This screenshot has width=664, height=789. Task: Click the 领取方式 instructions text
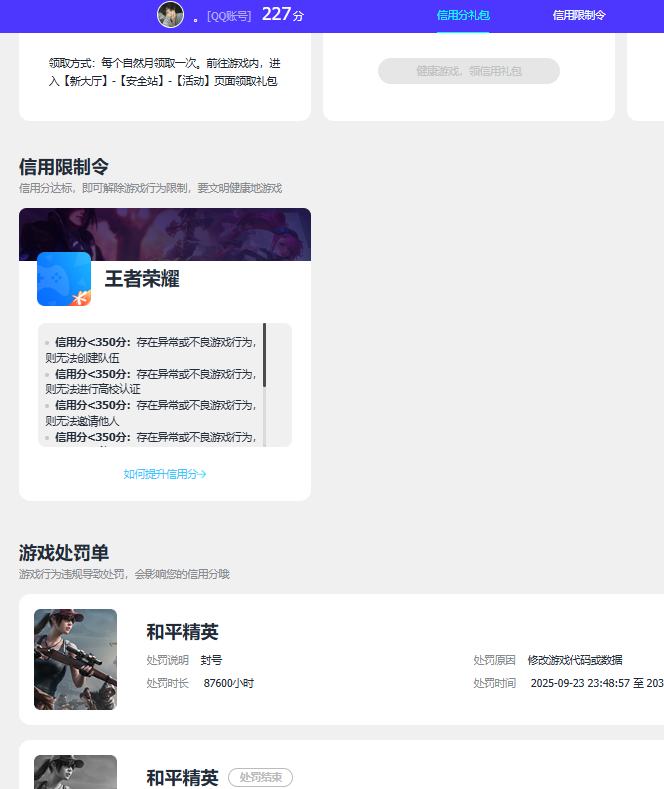pyautogui.click(x=164, y=72)
